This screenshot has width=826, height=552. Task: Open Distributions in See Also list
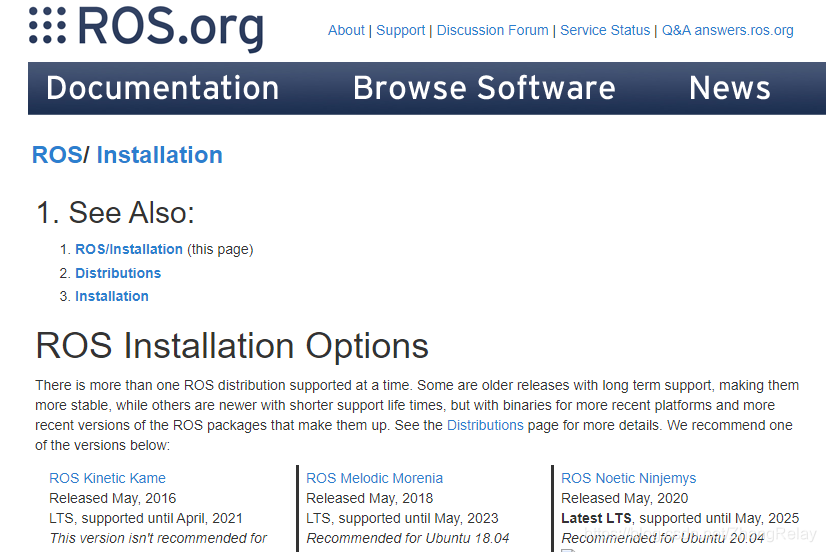pyautogui.click(x=118, y=273)
